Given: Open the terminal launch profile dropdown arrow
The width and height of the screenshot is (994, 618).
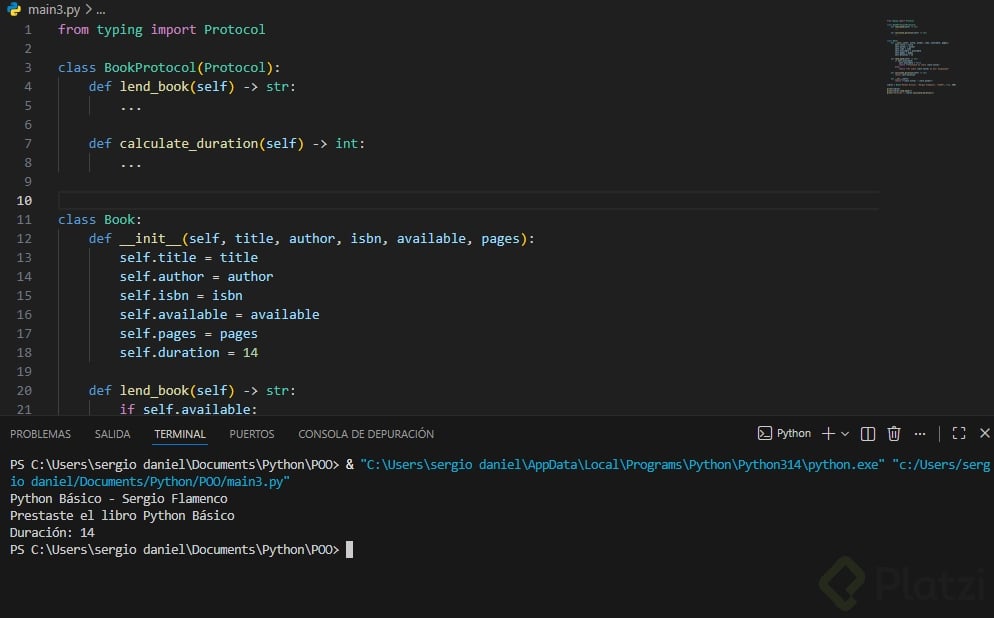Looking at the screenshot, I should pyautogui.click(x=845, y=434).
